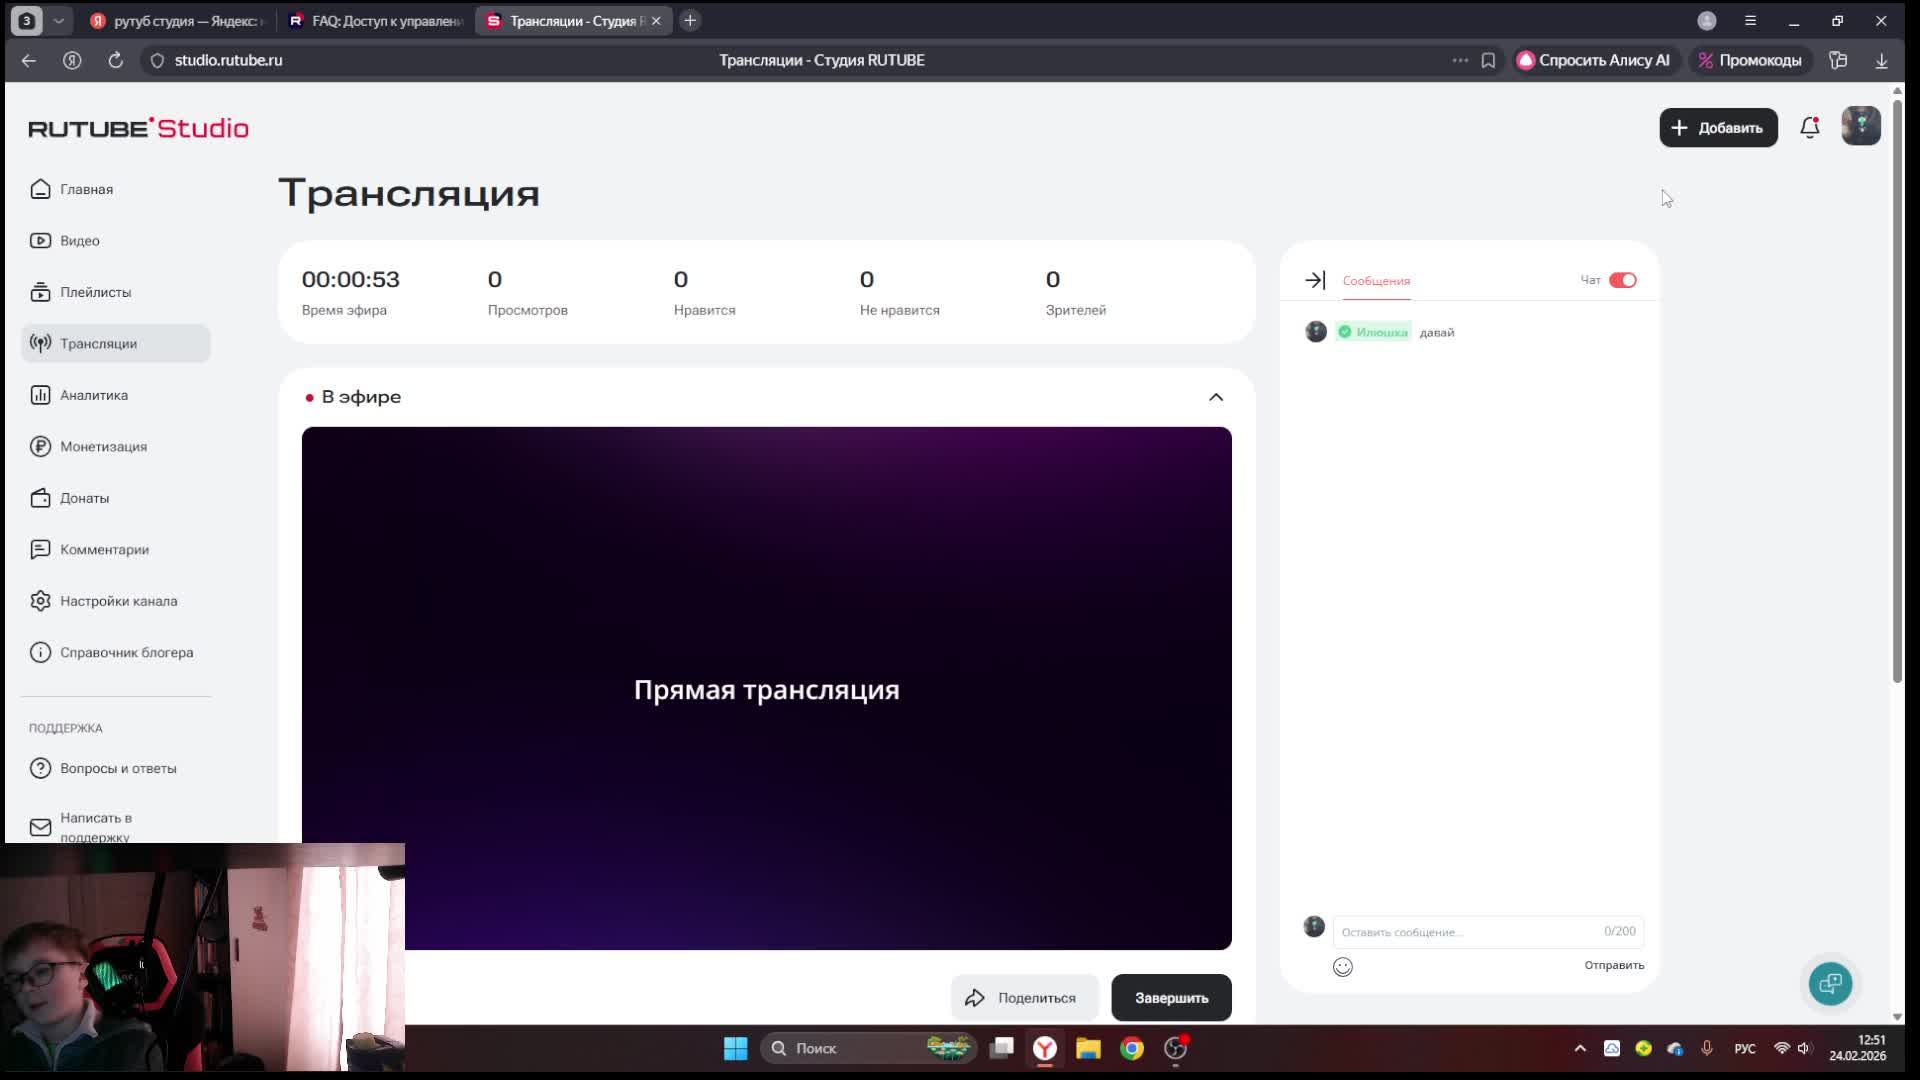Screen dimensions: 1920x1080
Task: Open Настройки канала
Action: click(x=119, y=601)
